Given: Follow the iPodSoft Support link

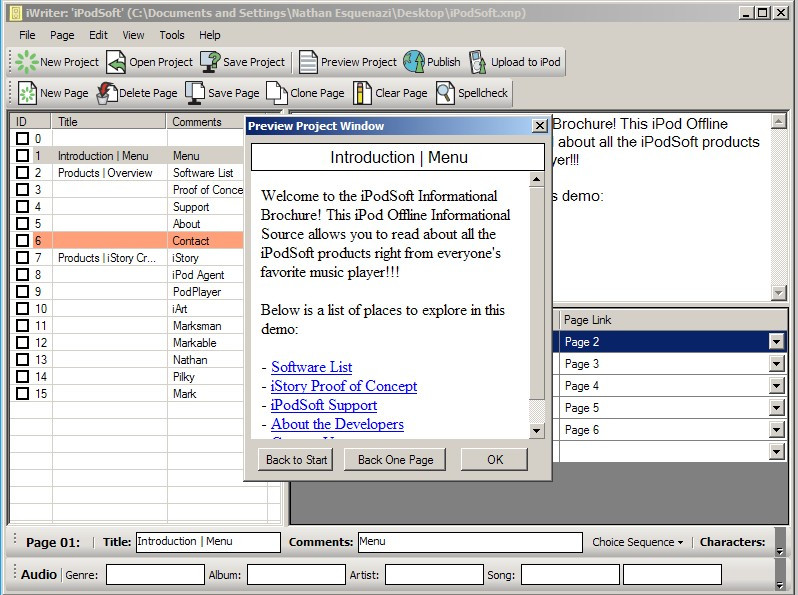Looking at the screenshot, I should click(324, 405).
